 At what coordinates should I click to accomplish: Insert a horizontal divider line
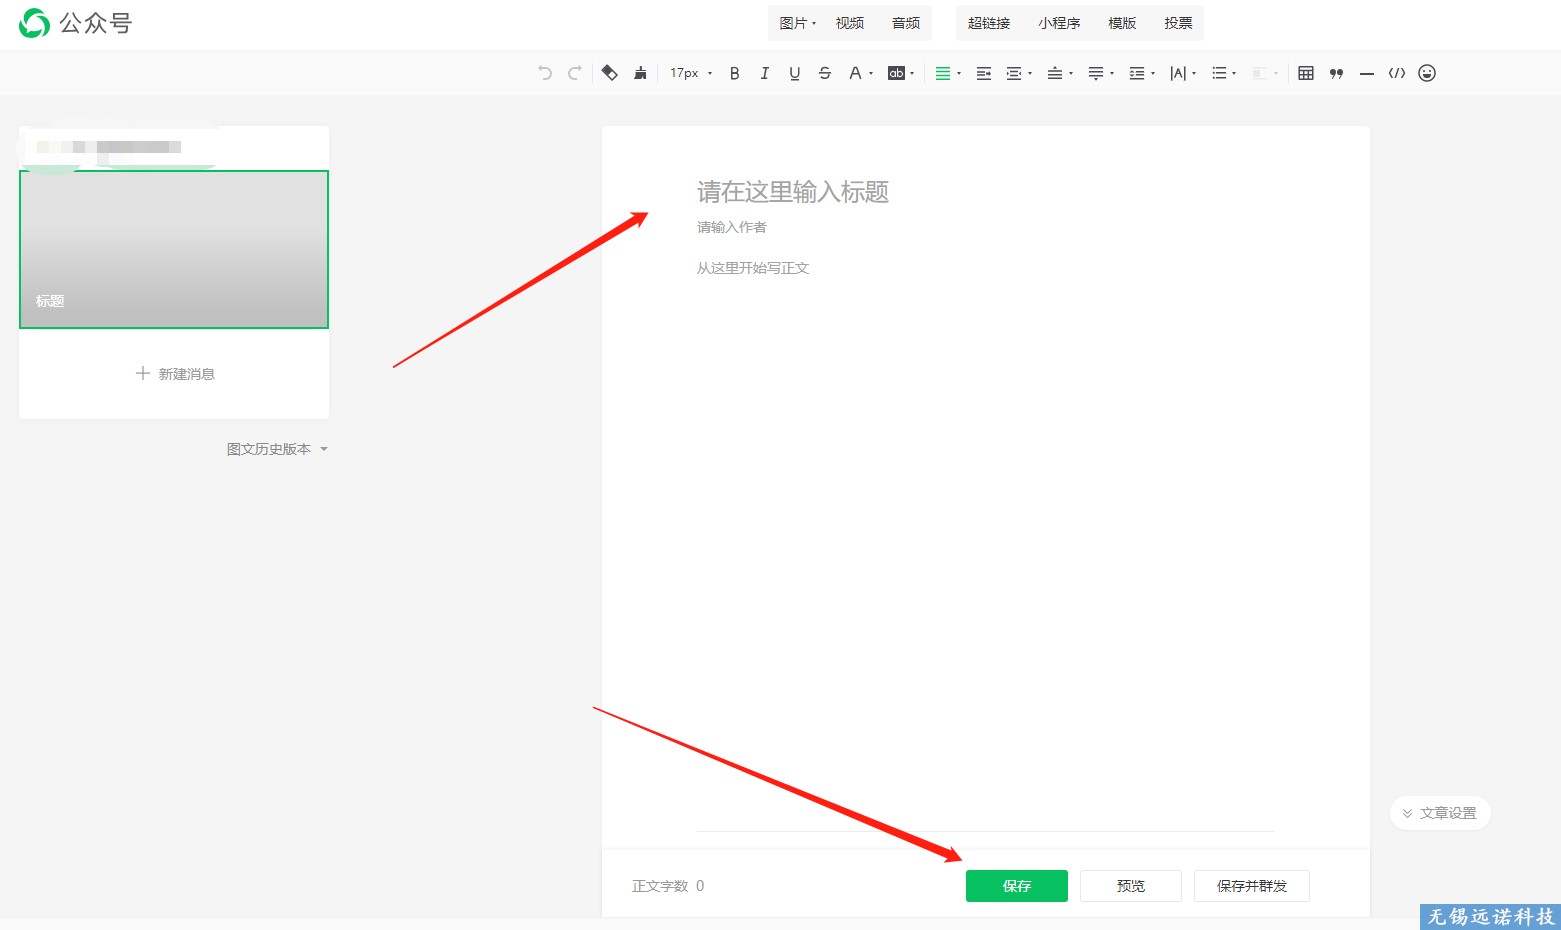1367,73
